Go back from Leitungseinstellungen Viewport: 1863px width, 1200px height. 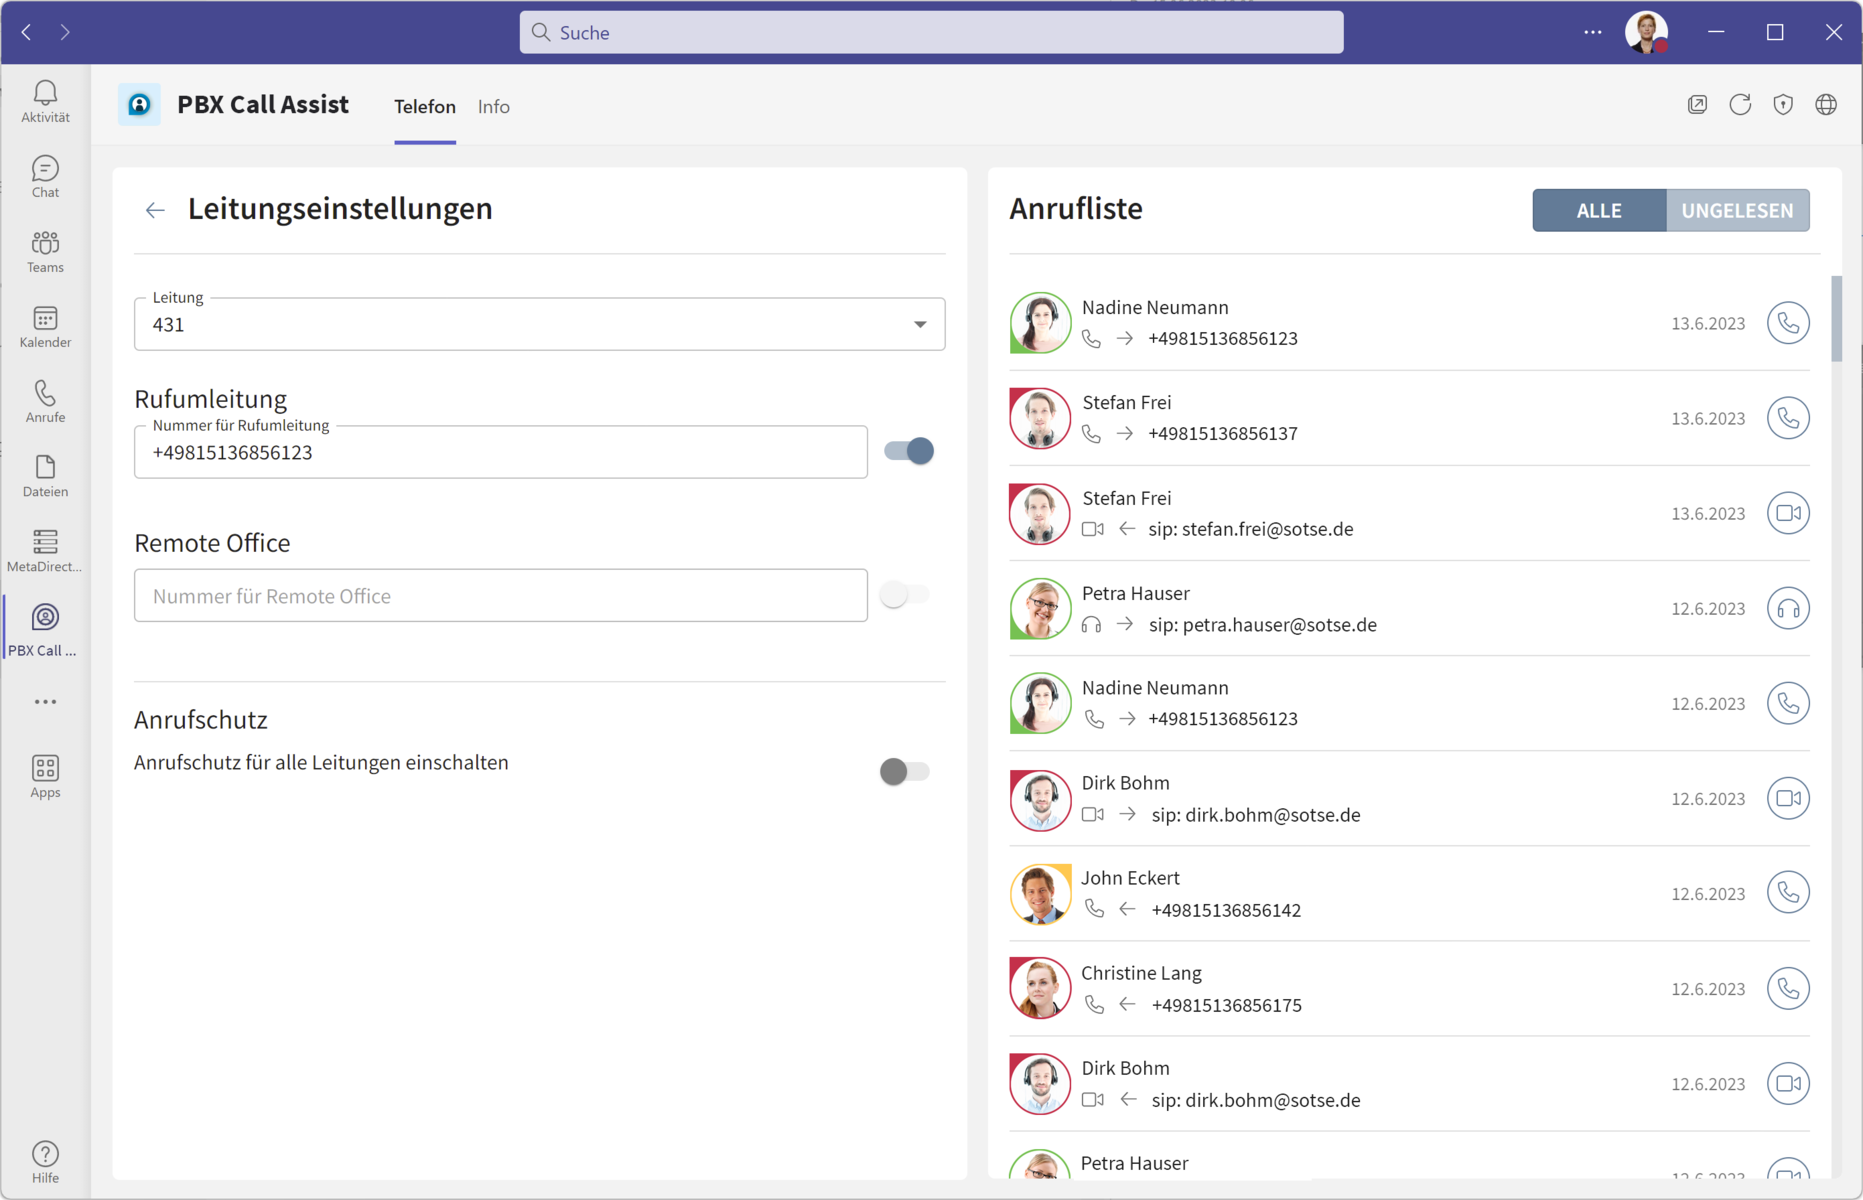tap(155, 210)
